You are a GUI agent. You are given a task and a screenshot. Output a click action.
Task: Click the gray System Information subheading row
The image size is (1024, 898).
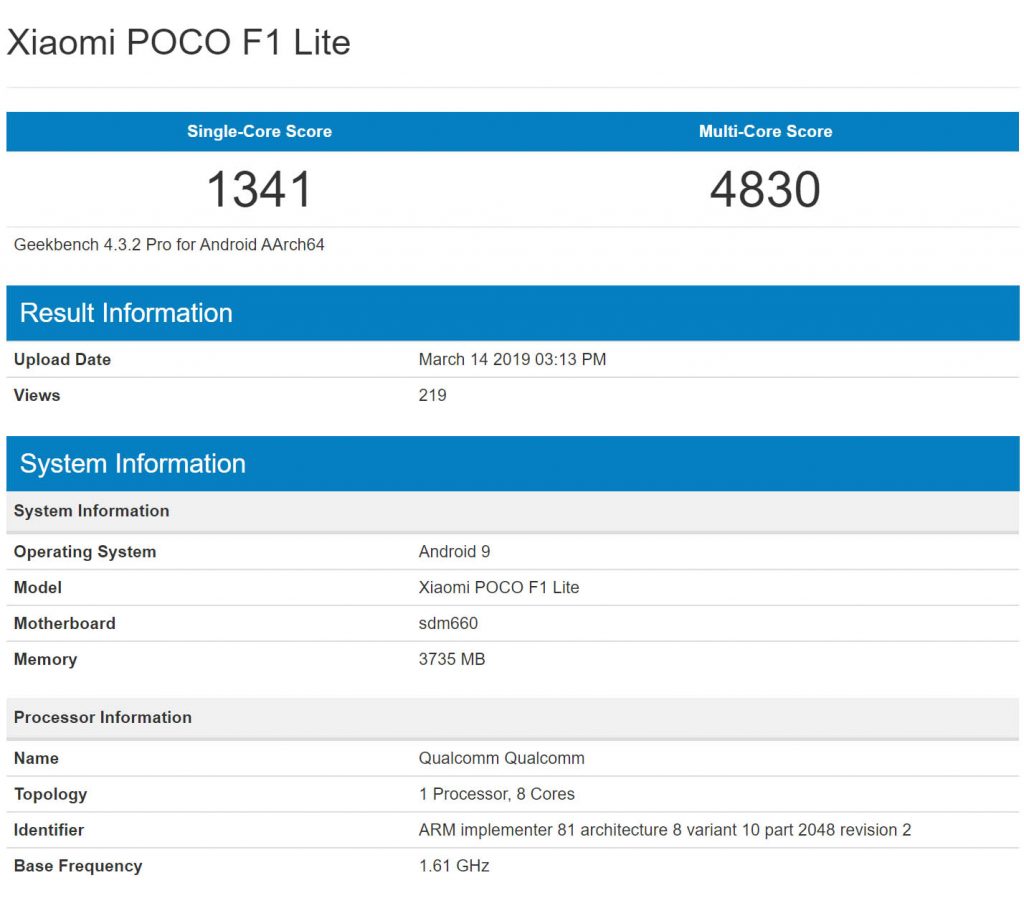point(513,511)
